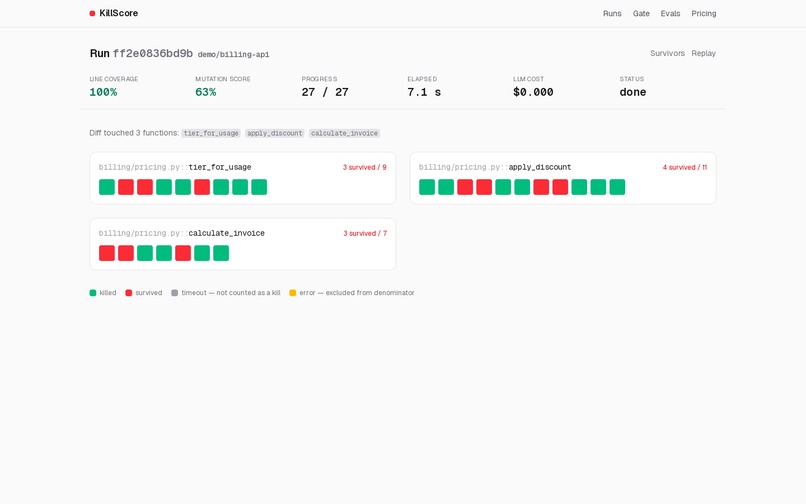Click the gray timeout legend swatch
The width and height of the screenshot is (806, 504).
pyautogui.click(x=174, y=293)
